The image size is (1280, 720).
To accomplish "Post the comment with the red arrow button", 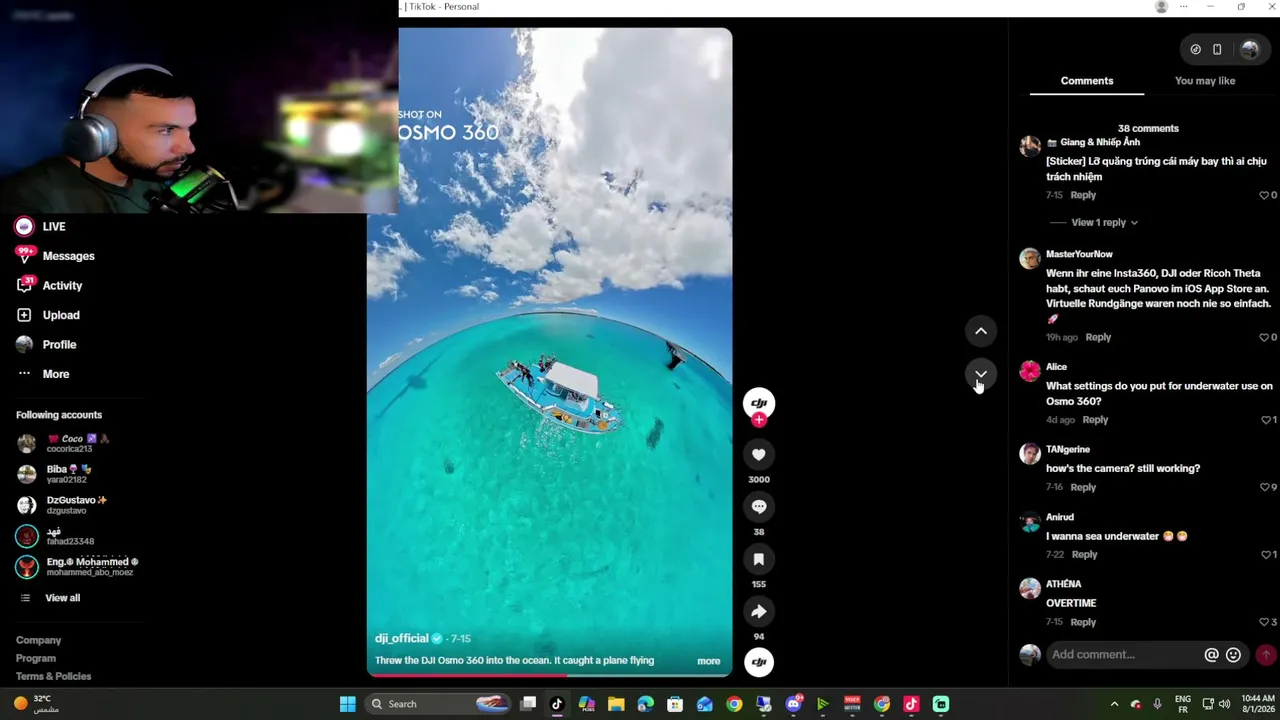I will (x=1266, y=655).
